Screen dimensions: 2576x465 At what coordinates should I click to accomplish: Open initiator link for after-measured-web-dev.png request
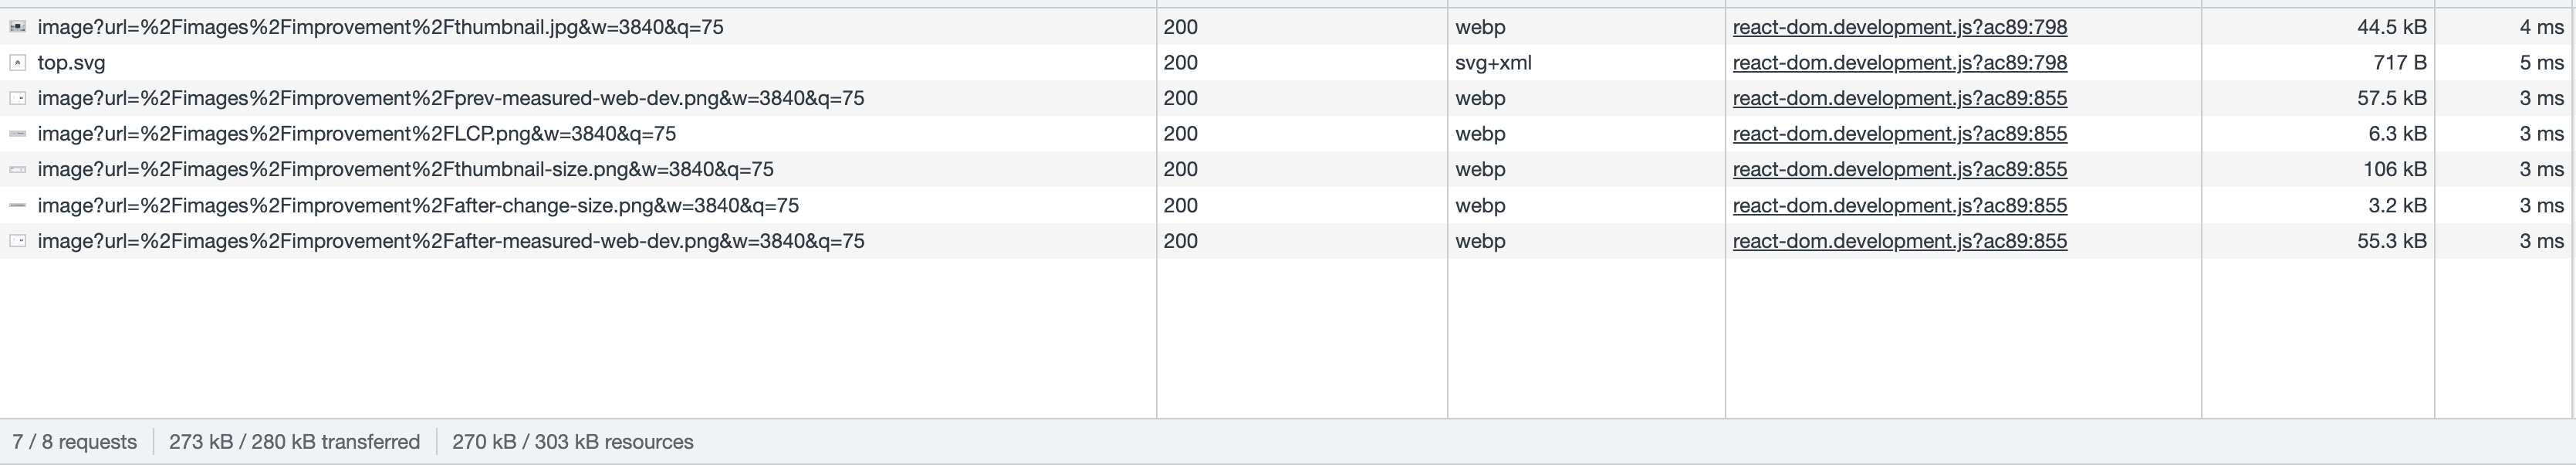tap(1899, 241)
